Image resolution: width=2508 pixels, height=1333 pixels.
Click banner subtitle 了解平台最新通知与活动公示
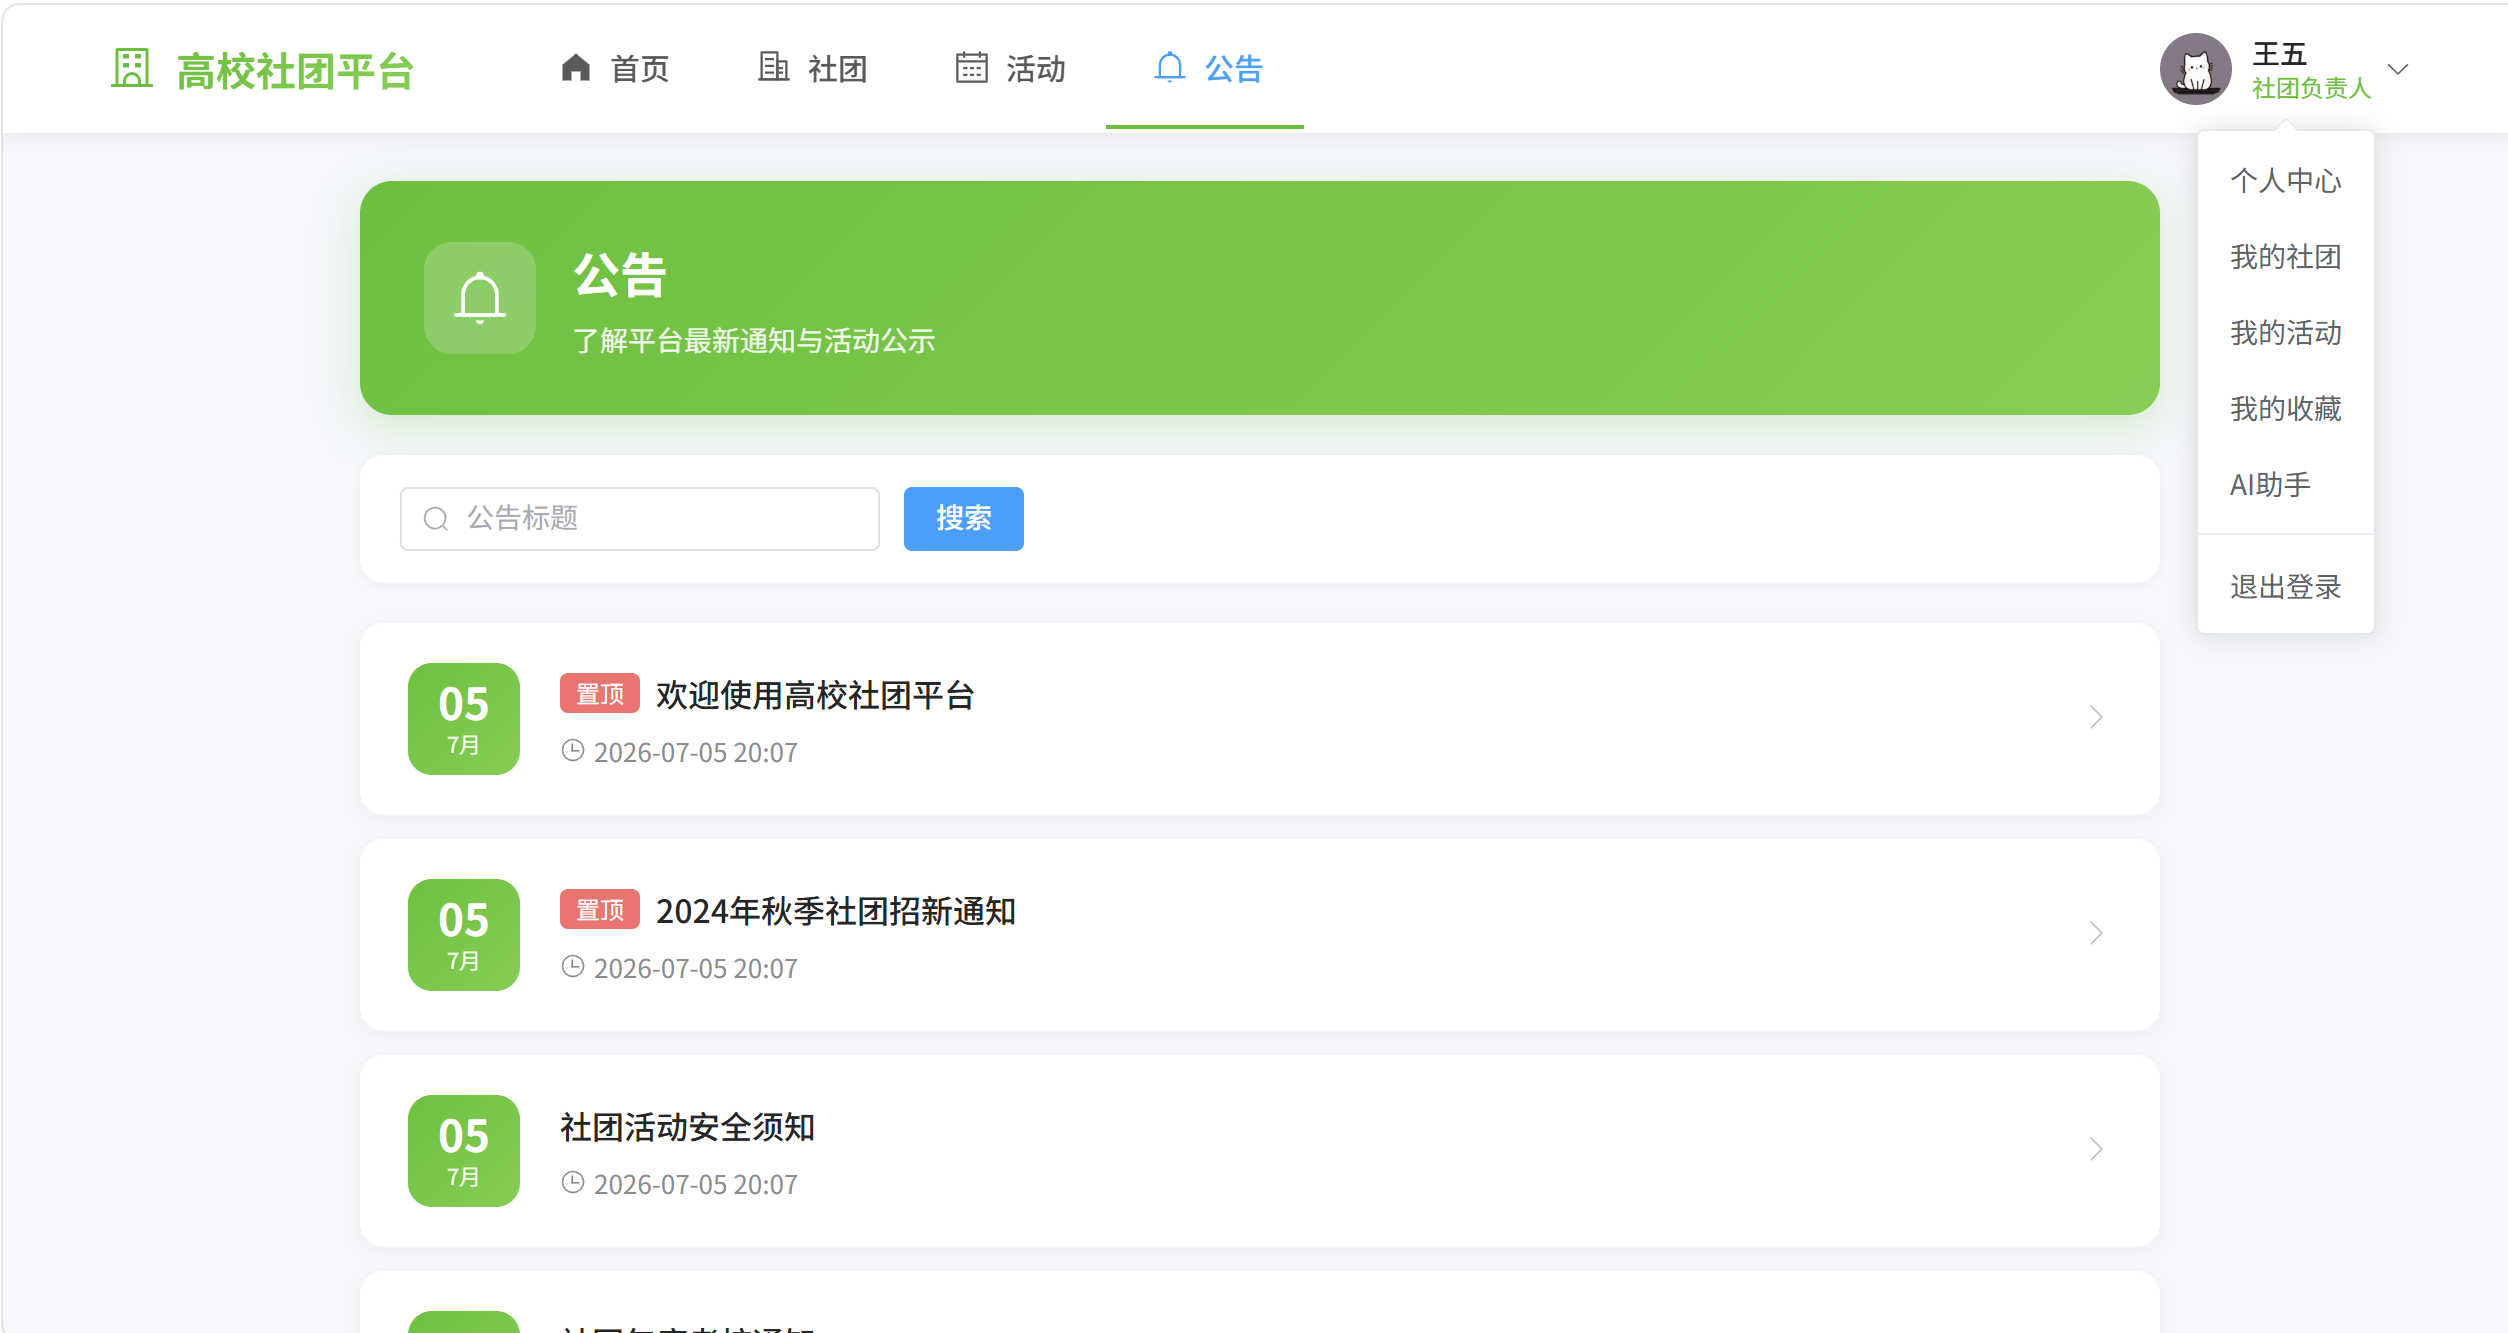pyautogui.click(x=754, y=341)
